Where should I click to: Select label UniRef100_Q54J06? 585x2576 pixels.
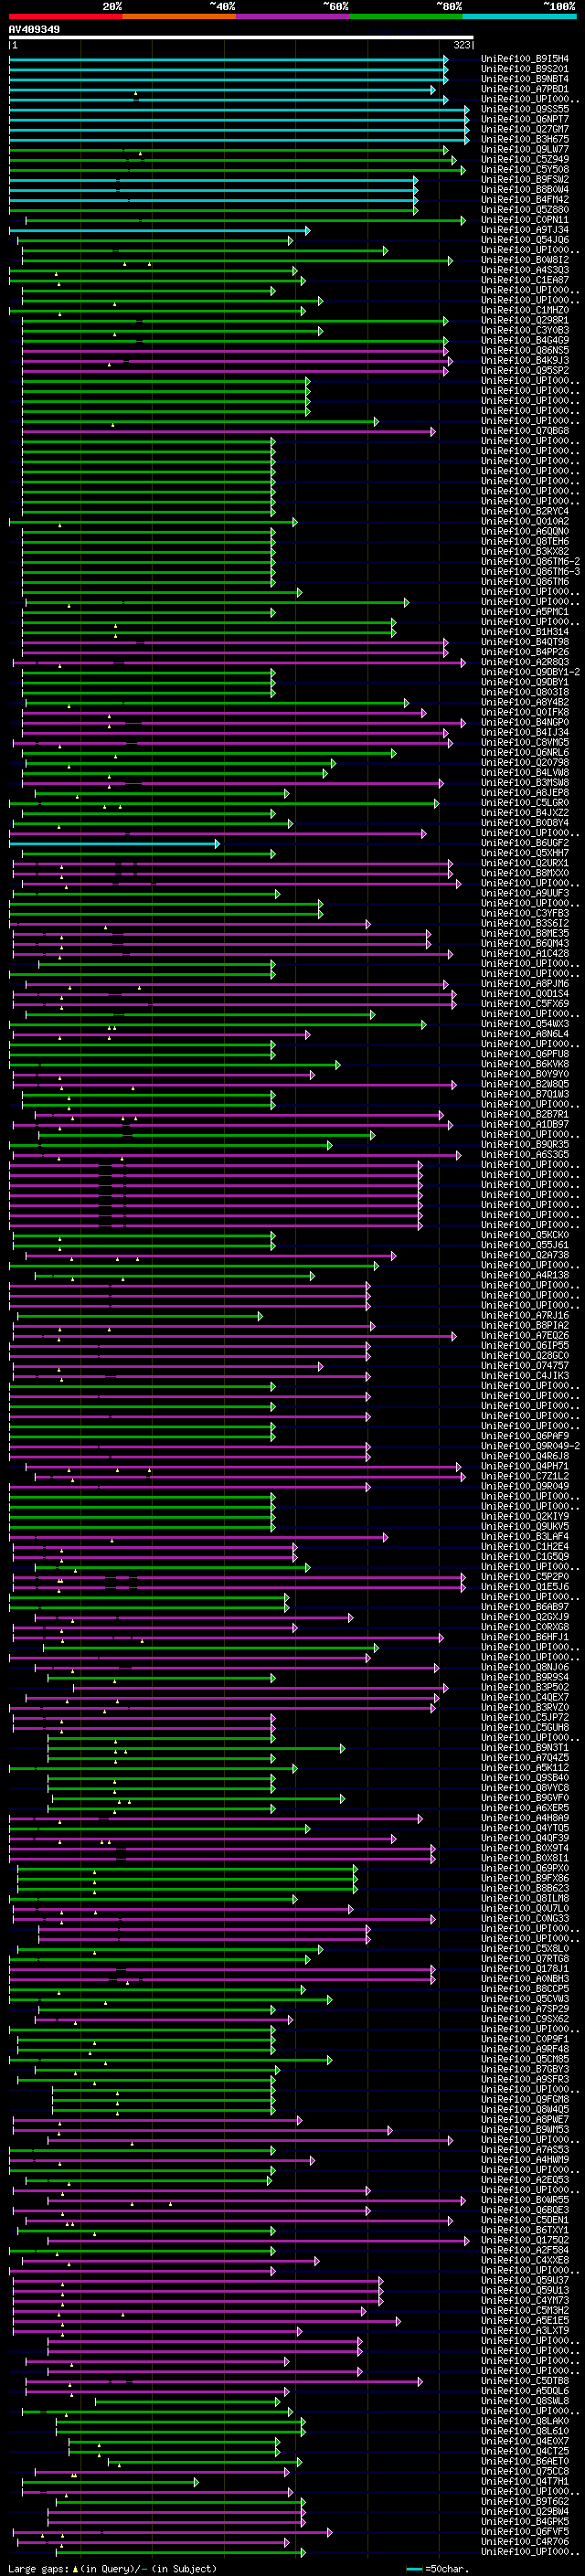point(525,240)
